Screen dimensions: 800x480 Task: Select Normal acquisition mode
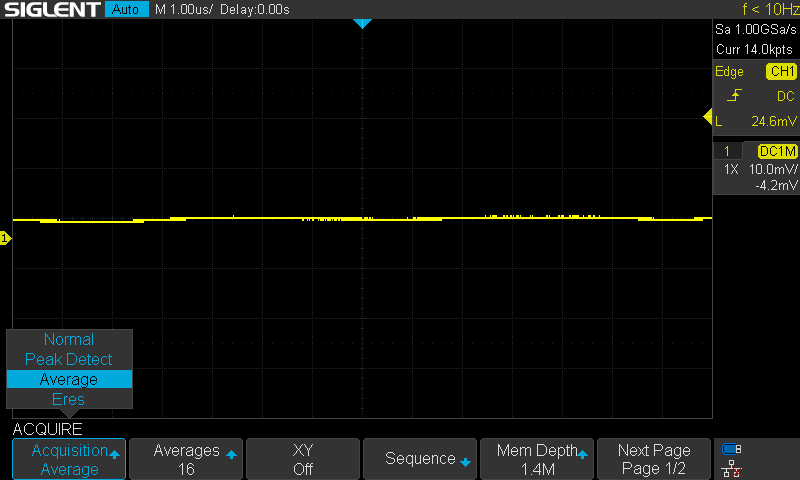pos(69,340)
